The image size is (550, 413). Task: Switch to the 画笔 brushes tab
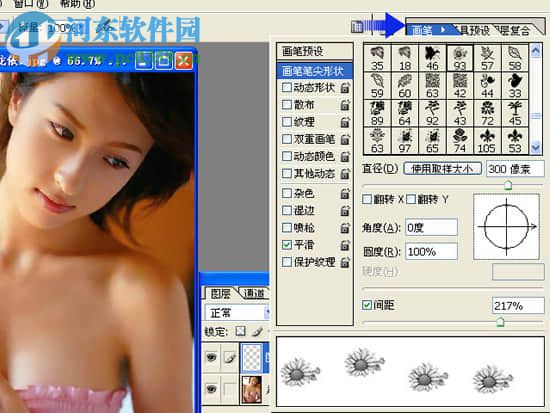pyautogui.click(x=422, y=30)
